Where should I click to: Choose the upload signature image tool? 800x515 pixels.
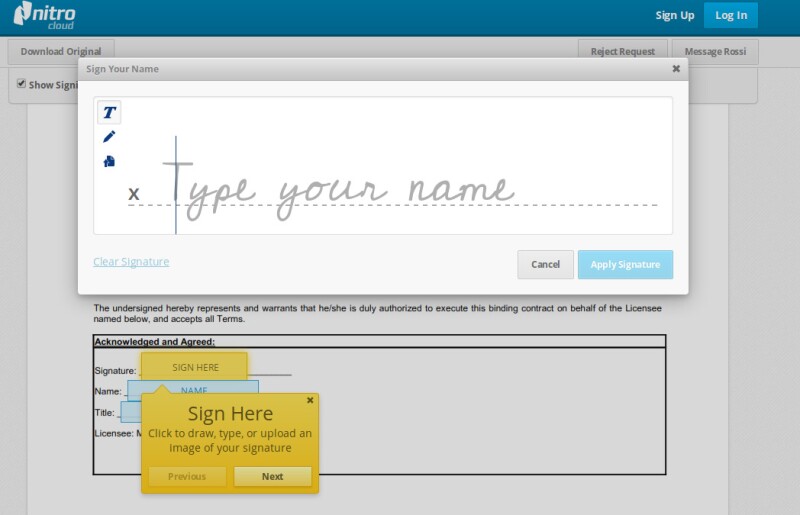pos(109,161)
